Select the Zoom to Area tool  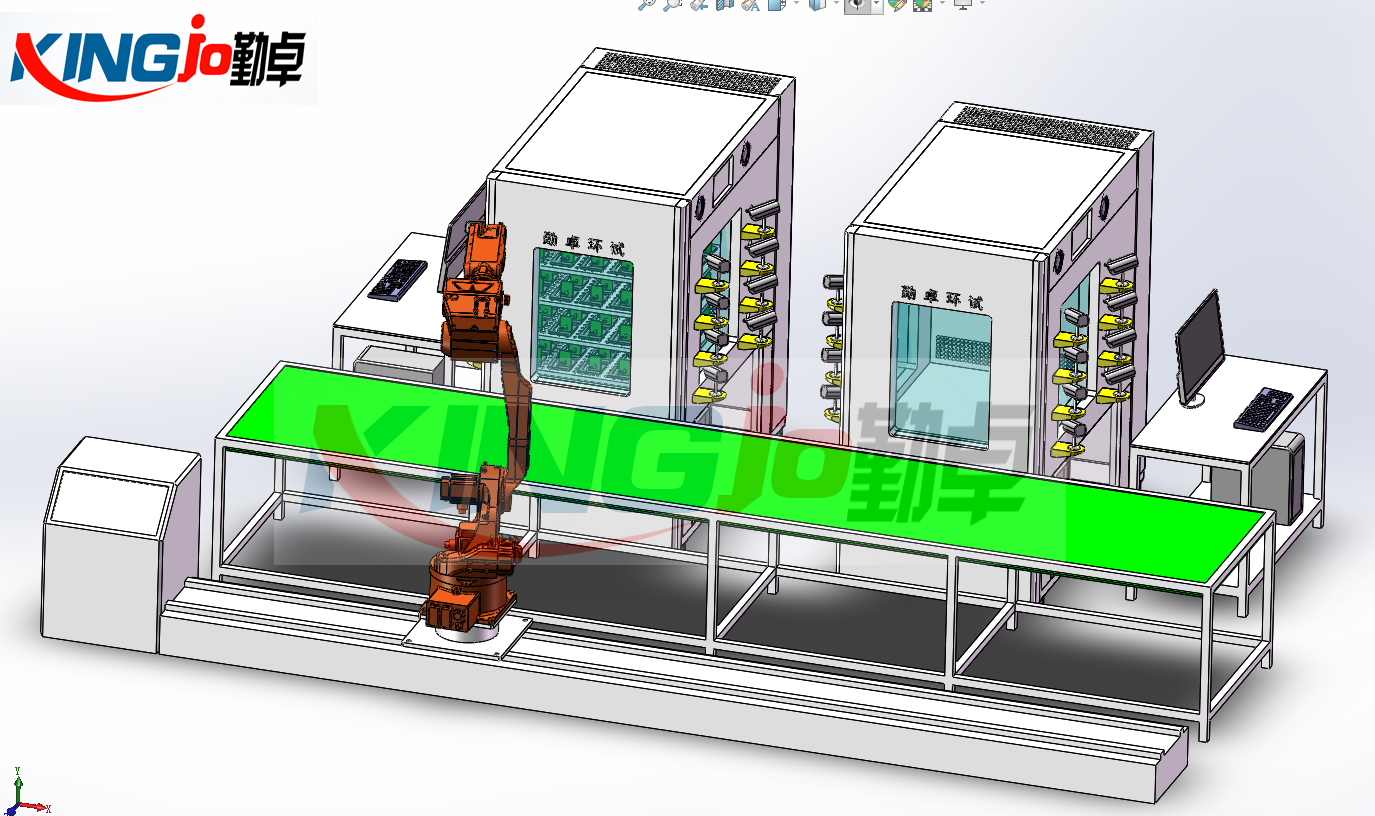[x=671, y=4]
